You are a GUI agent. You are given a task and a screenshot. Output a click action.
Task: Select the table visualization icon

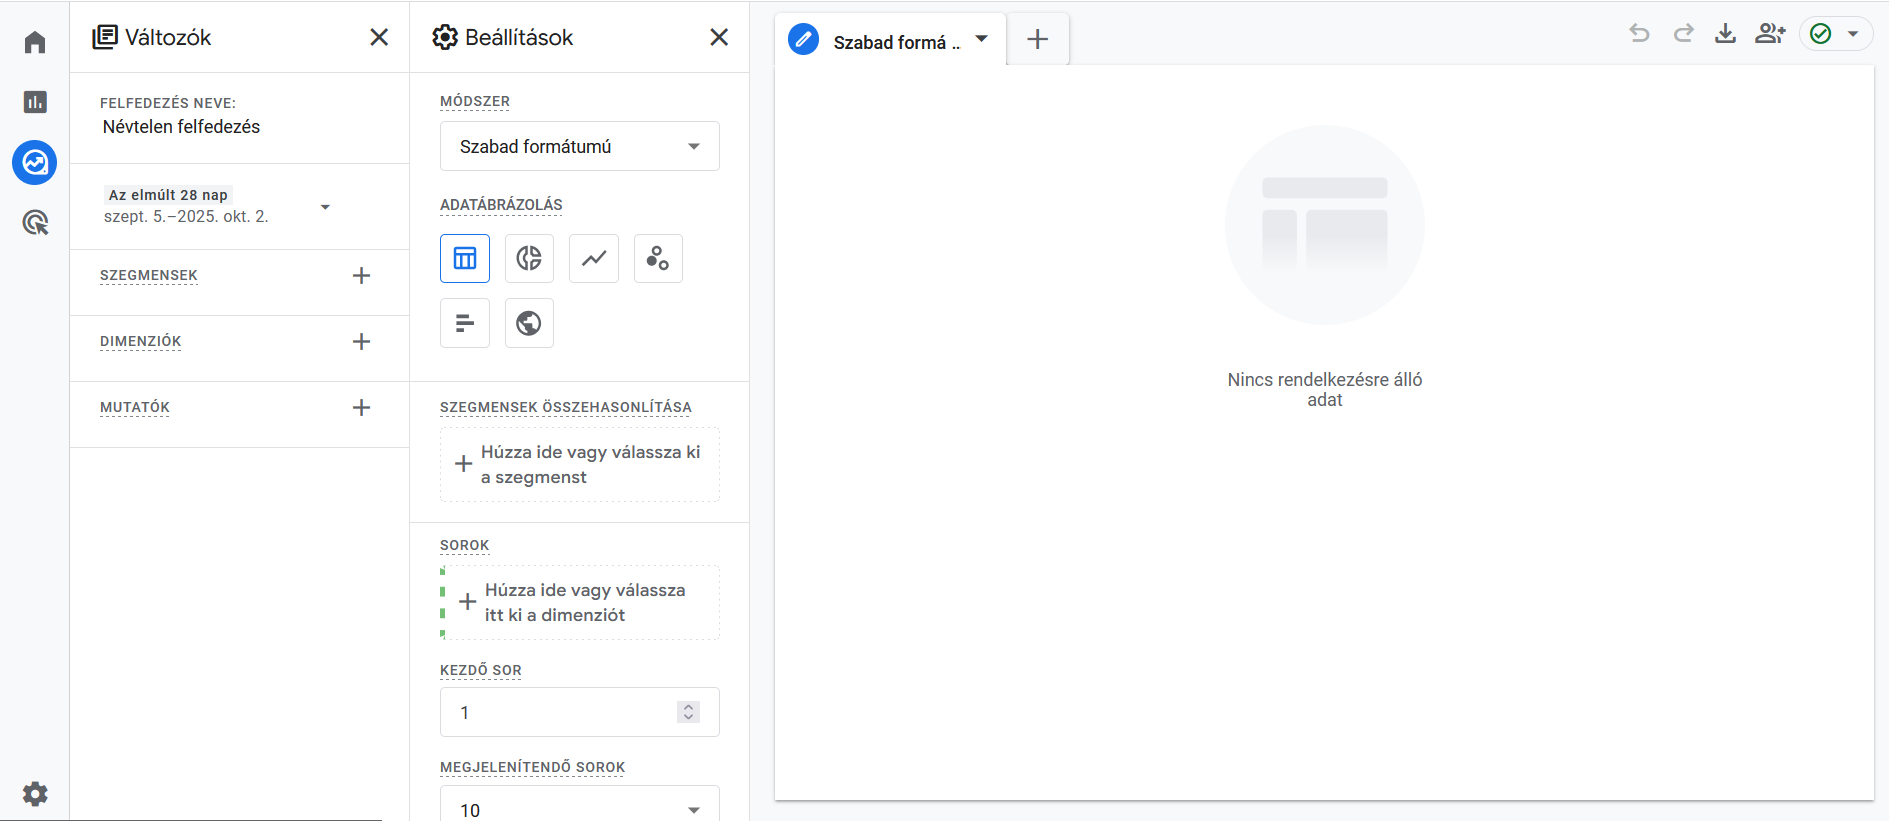pos(465,259)
